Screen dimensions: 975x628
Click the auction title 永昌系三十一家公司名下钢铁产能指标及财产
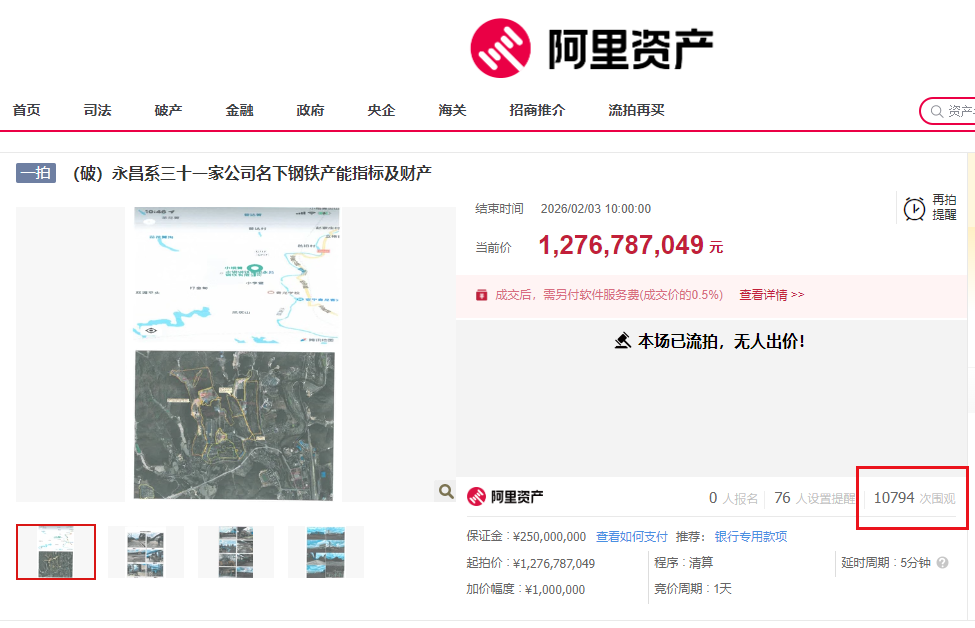point(251,173)
